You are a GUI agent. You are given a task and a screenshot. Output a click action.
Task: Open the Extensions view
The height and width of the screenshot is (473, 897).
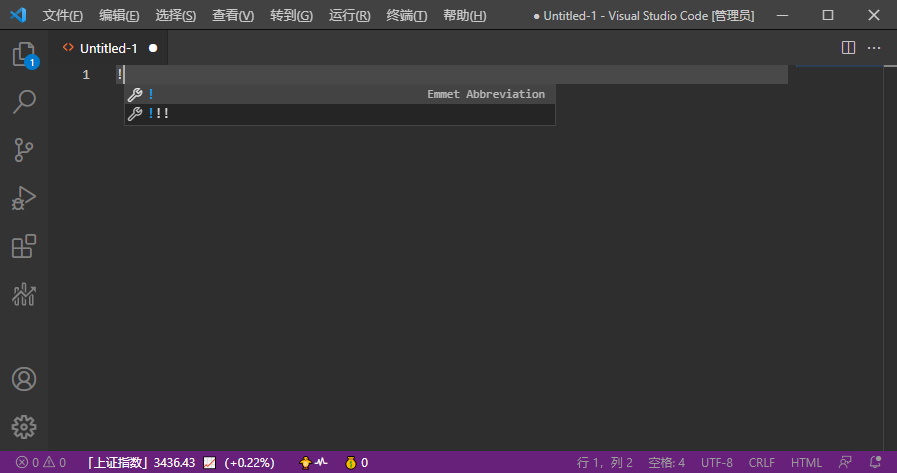[x=24, y=246]
